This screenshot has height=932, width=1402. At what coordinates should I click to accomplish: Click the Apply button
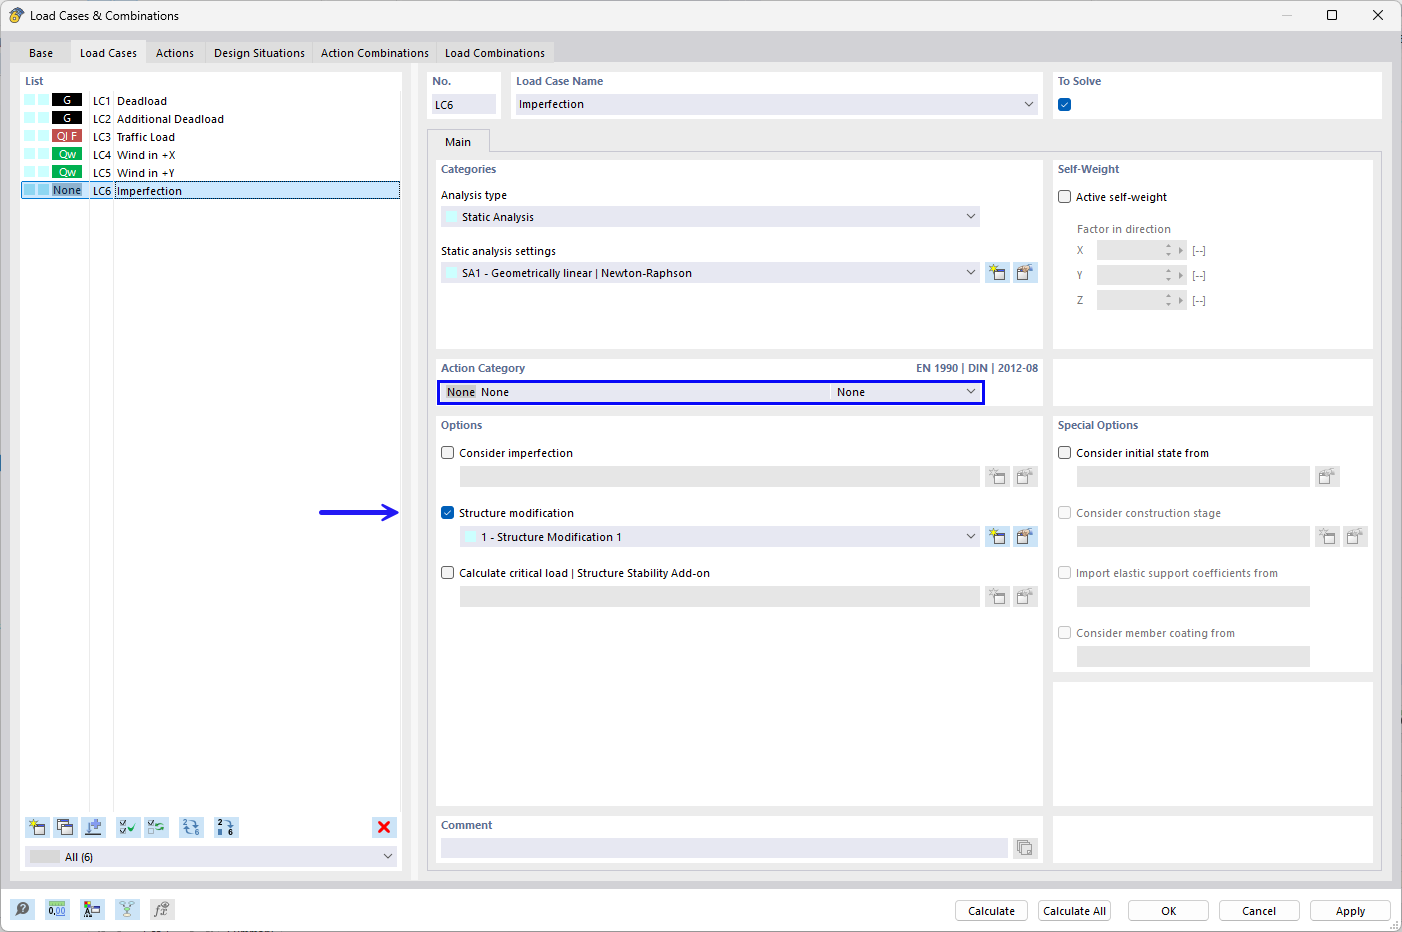(x=1350, y=911)
